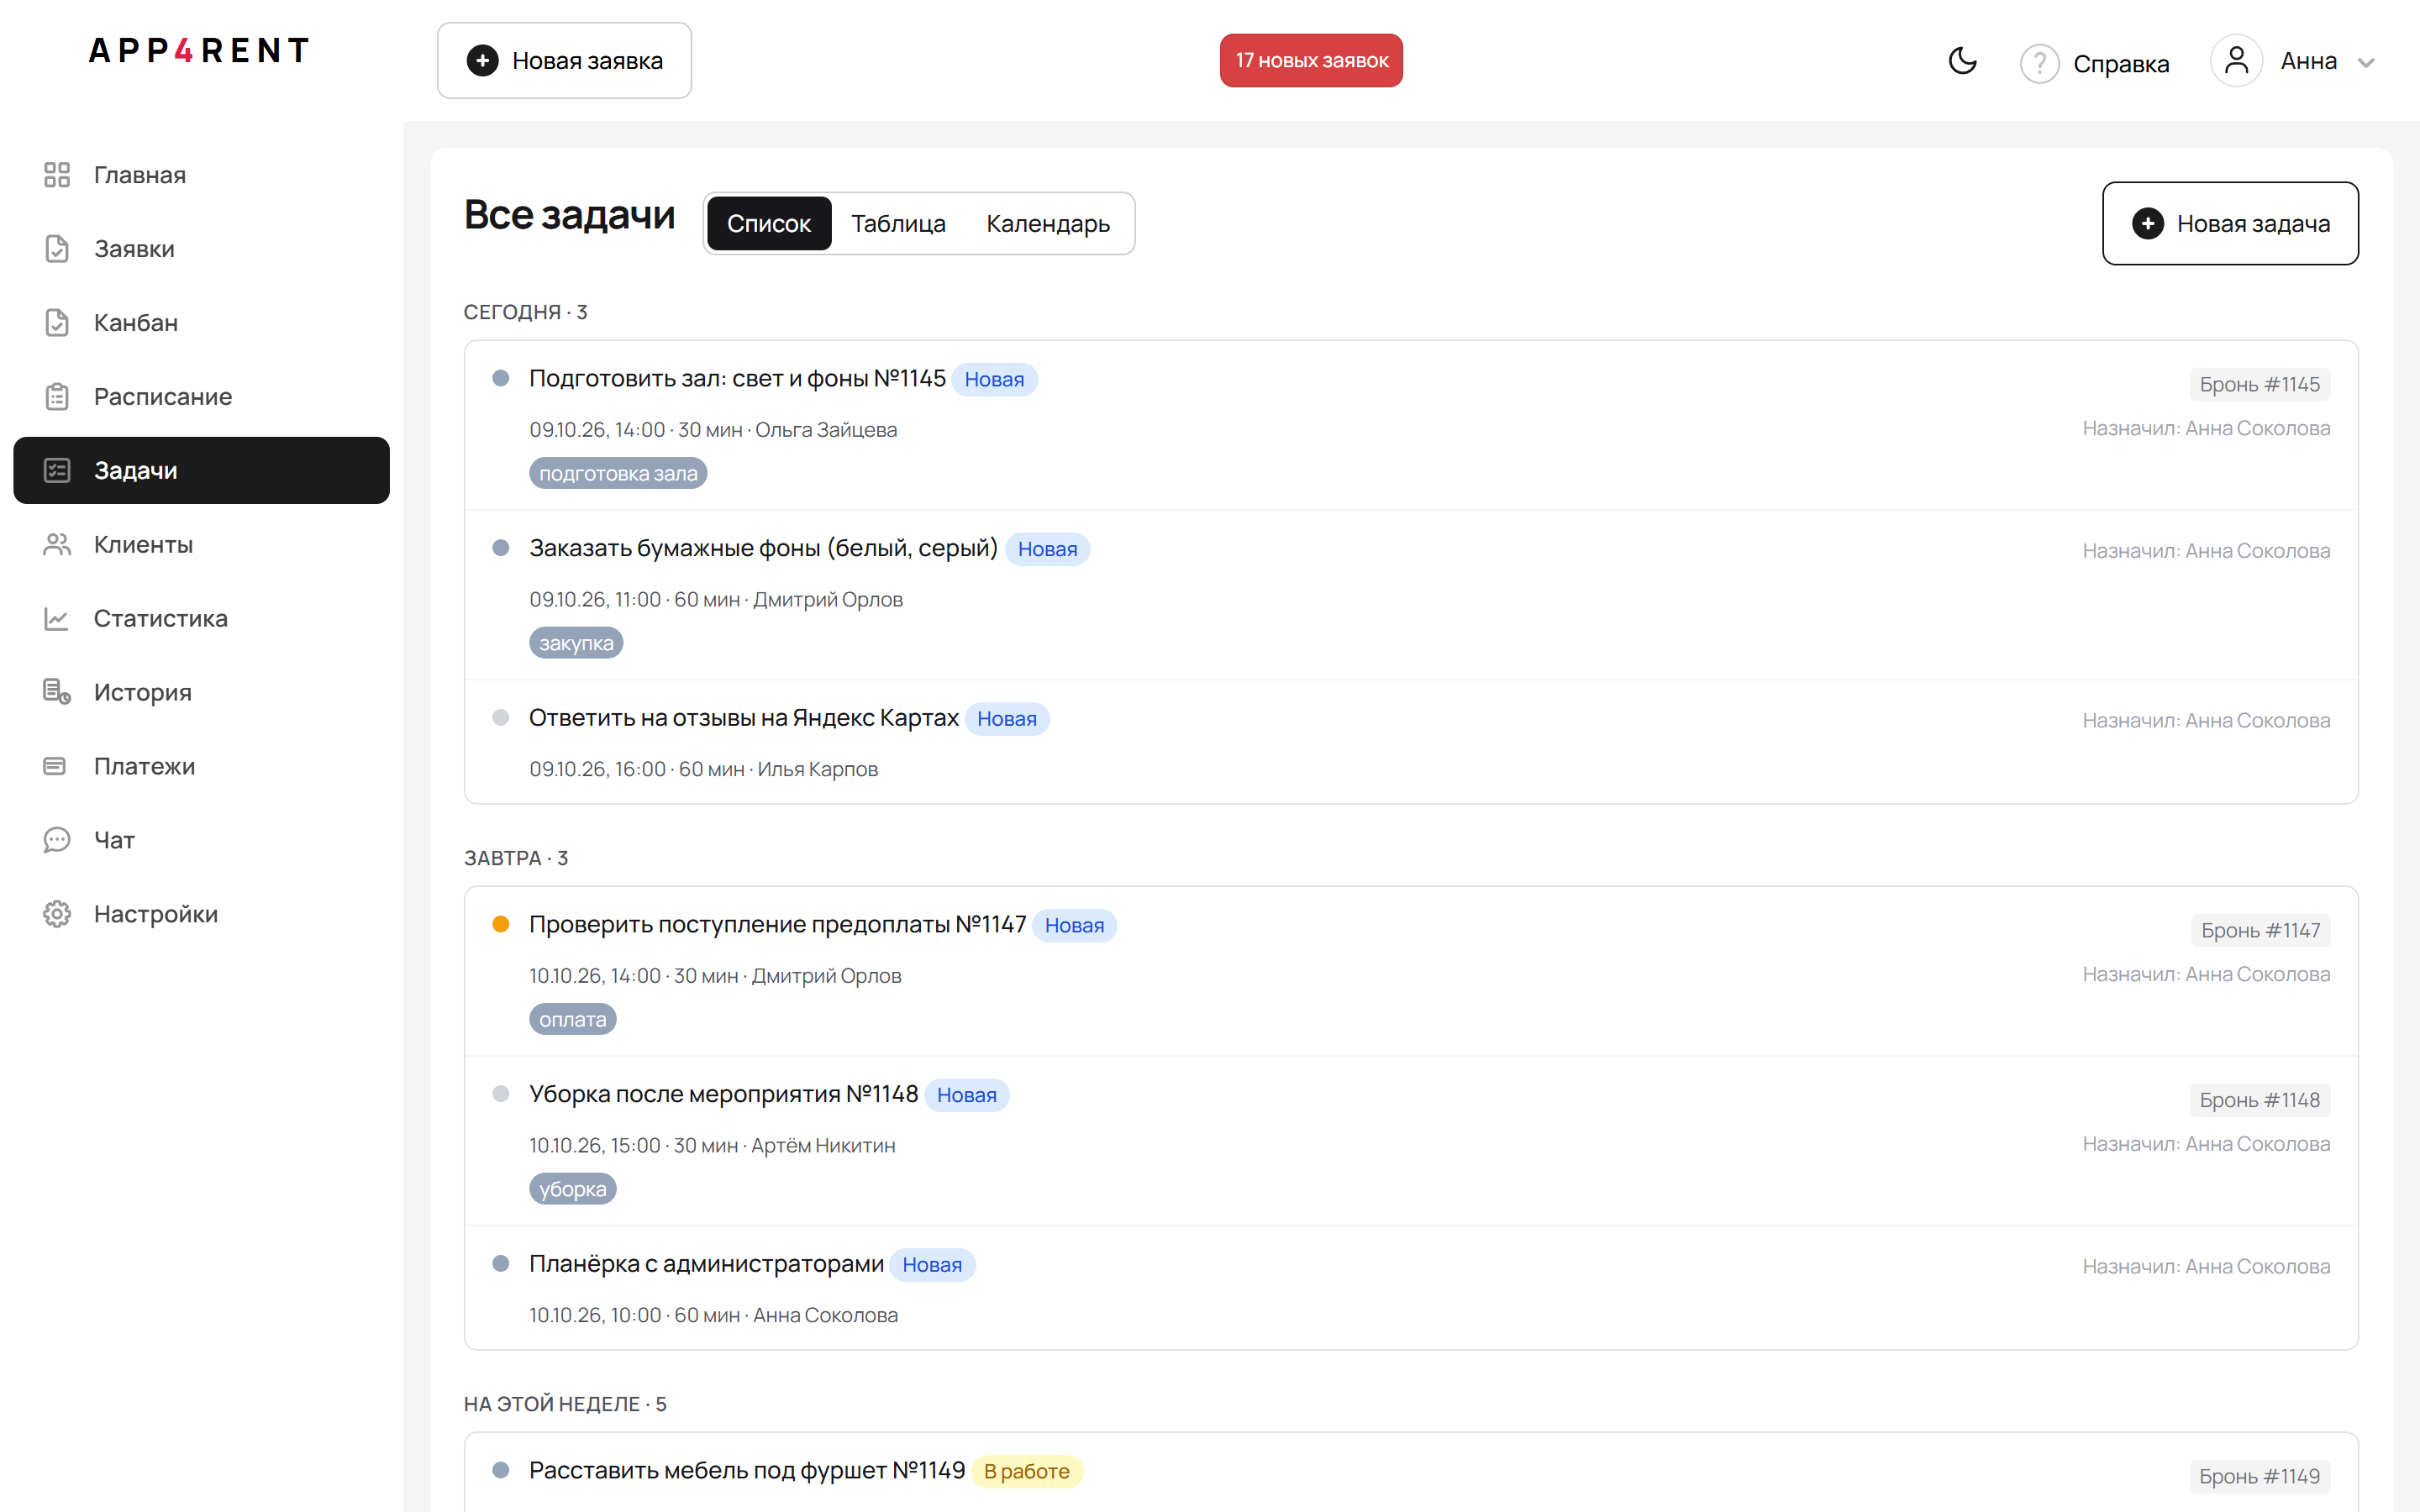This screenshot has height=1512, width=2420.
Task: Open the Чат speech-bubble icon
Action: tap(57, 840)
